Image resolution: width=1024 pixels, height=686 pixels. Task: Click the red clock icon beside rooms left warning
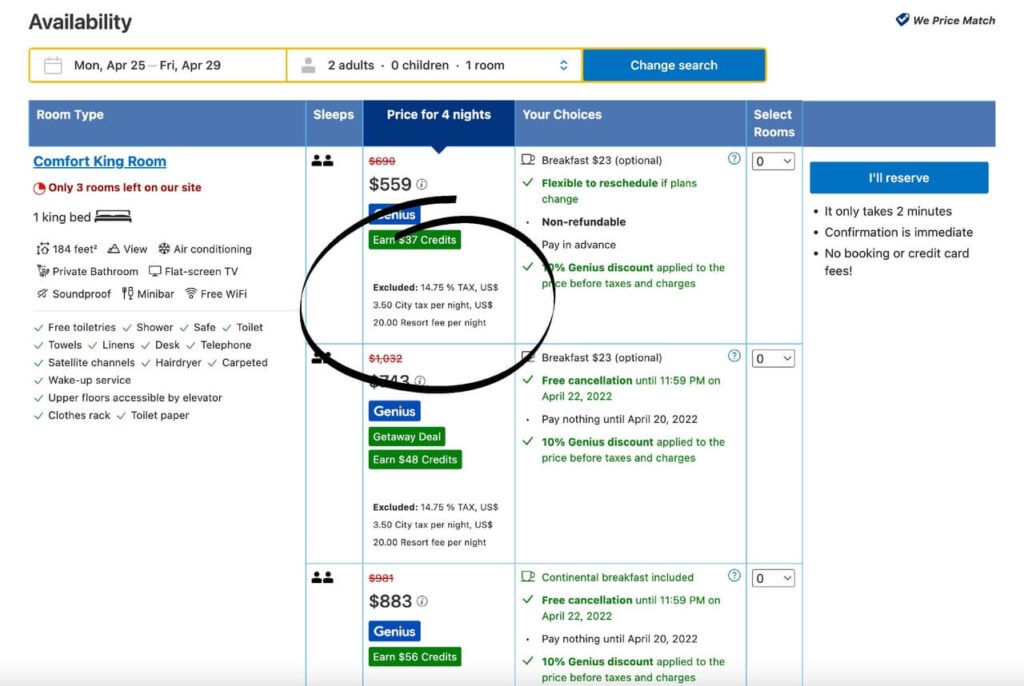point(39,188)
